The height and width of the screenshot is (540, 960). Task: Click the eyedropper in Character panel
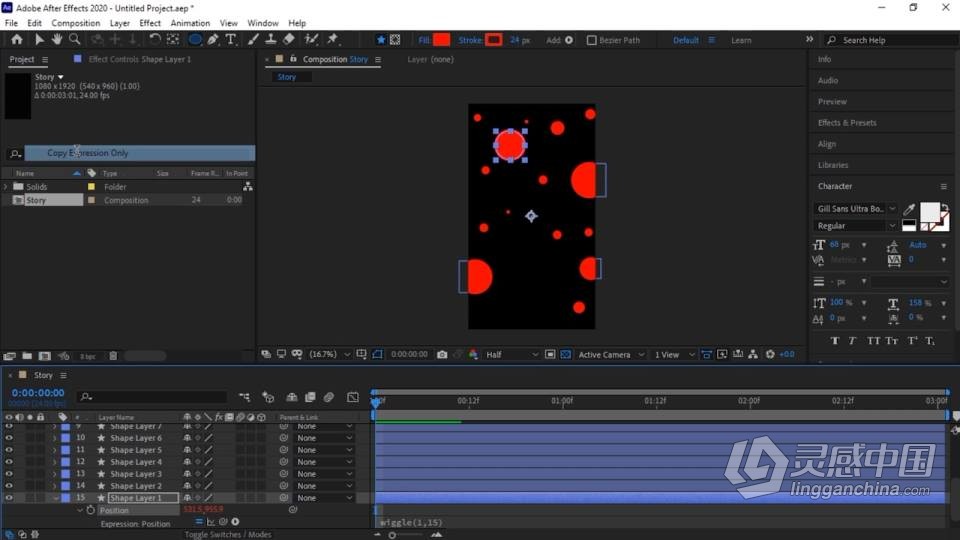(909, 210)
